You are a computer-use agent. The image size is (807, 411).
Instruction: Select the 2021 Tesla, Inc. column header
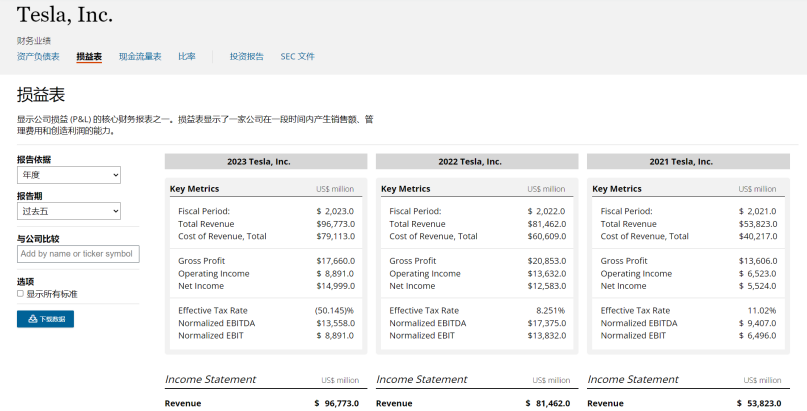[688, 162]
